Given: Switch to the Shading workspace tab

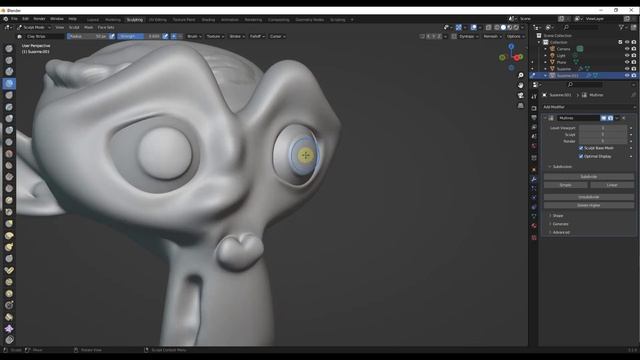Looking at the screenshot, I should 208,20.
